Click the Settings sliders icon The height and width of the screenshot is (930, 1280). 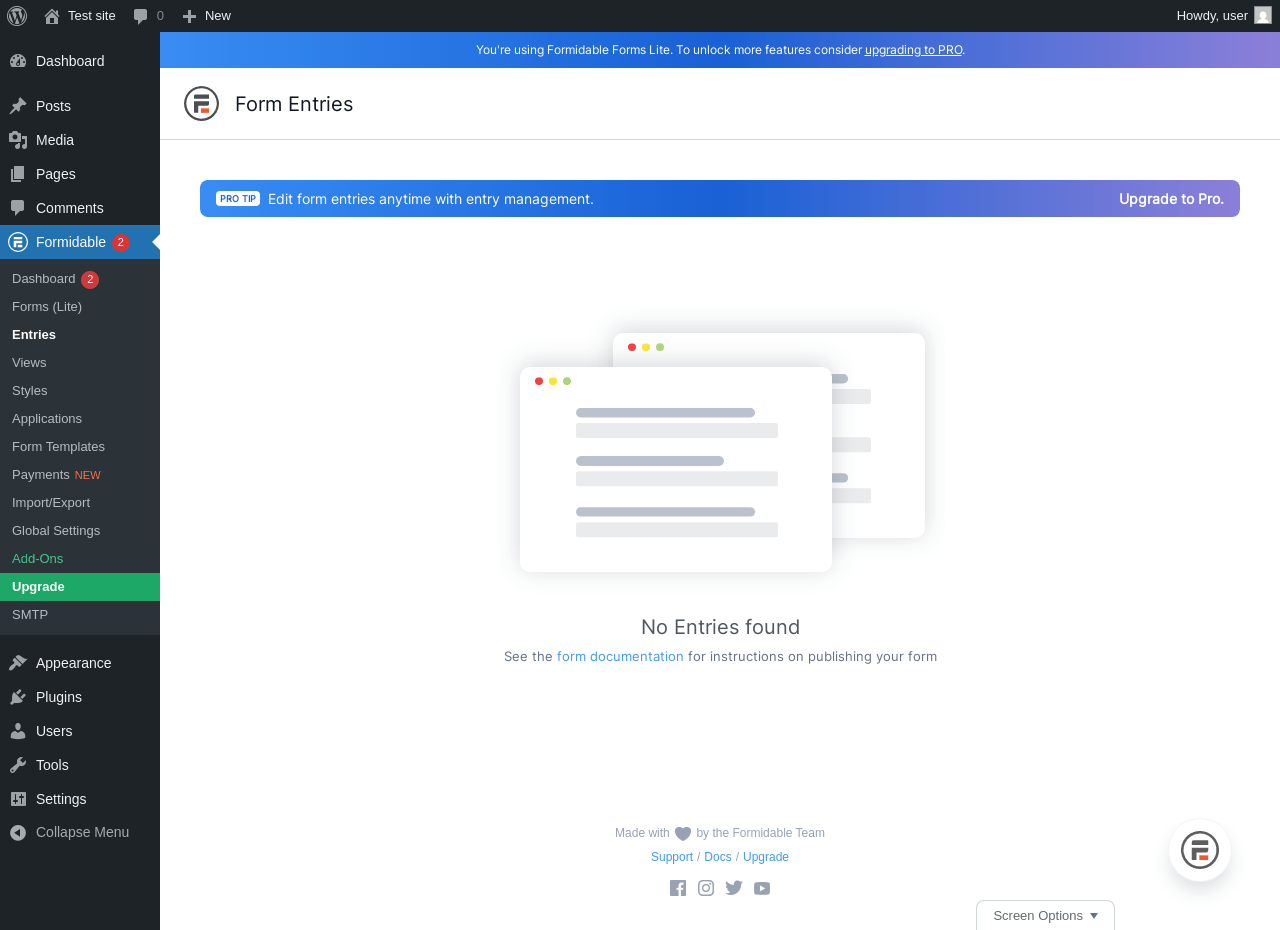[18, 799]
